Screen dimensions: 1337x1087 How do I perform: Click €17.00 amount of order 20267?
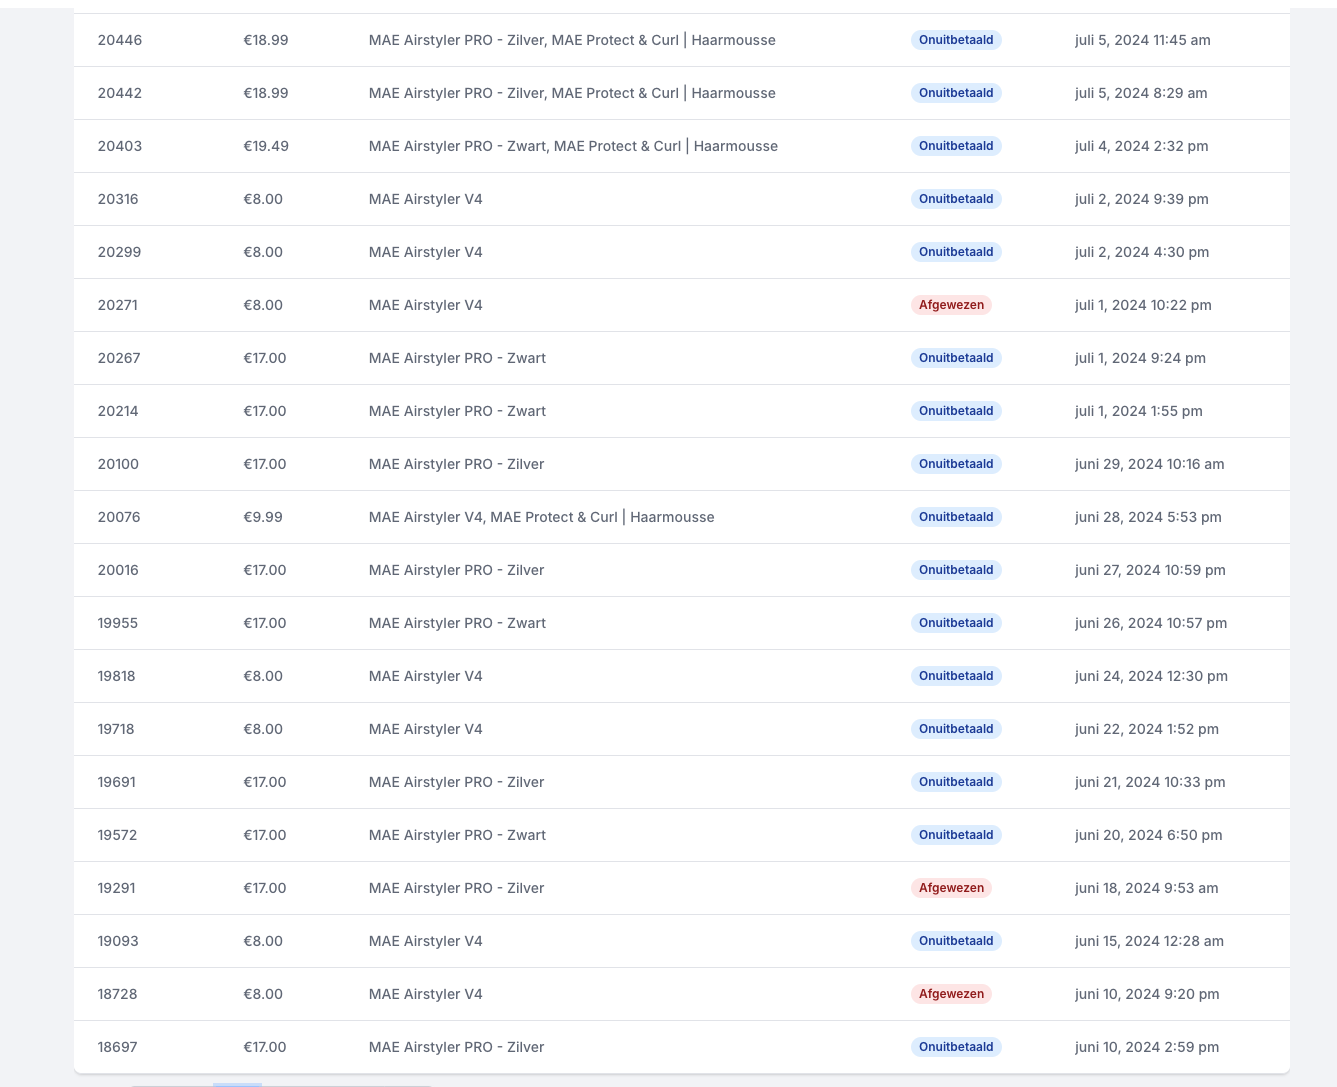click(265, 358)
